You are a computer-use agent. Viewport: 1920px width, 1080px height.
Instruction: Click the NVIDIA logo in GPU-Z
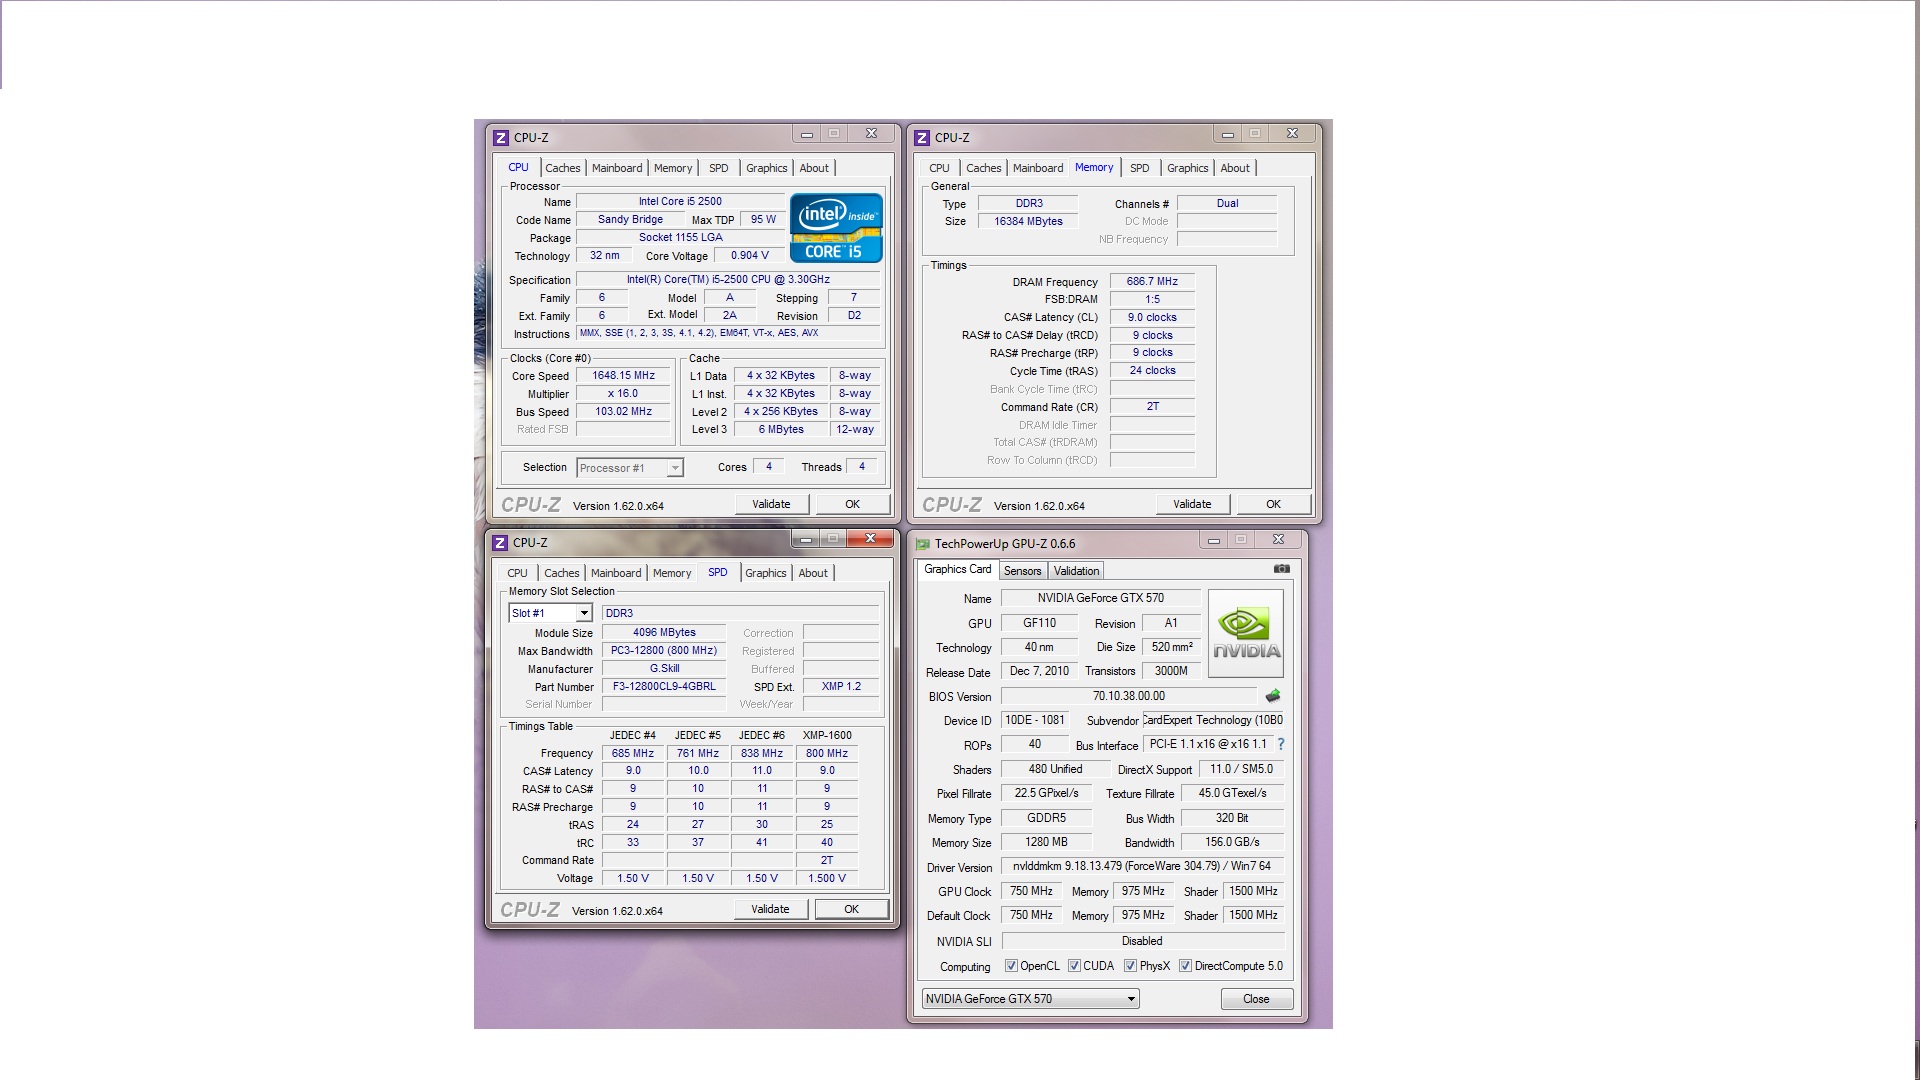coord(1246,634)
